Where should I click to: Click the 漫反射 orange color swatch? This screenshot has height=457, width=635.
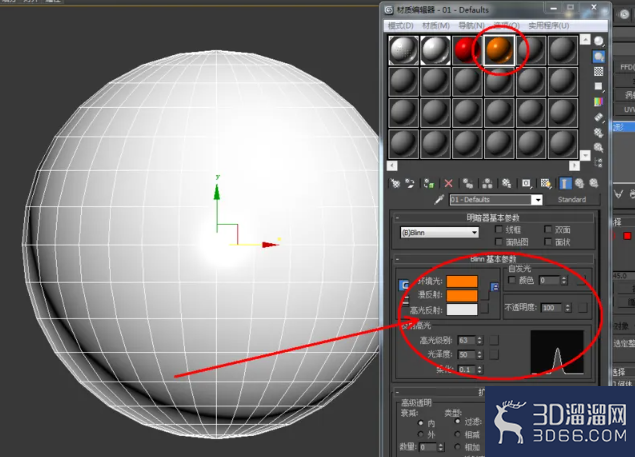click(462, 295)
